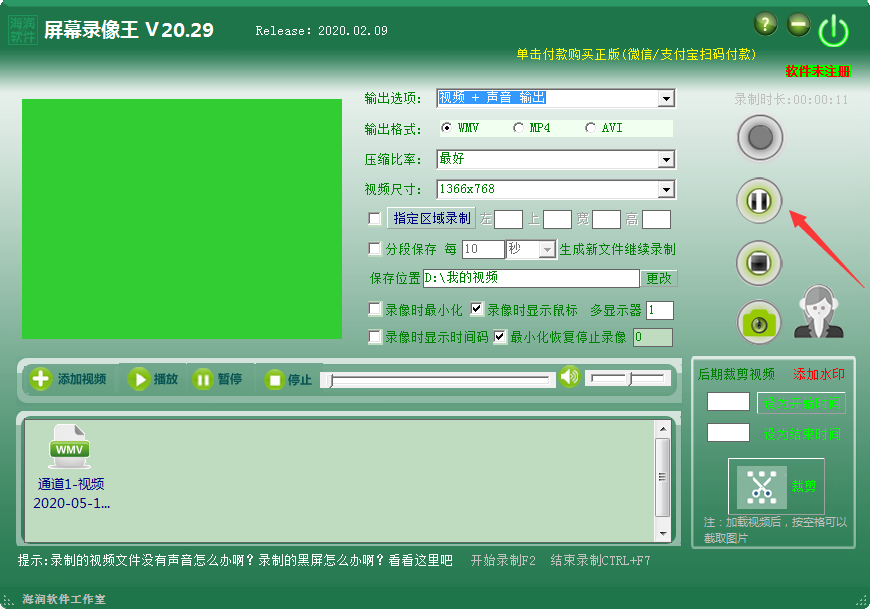
Task: Click the 更改 button to change save location
Action: click(659, 279)
